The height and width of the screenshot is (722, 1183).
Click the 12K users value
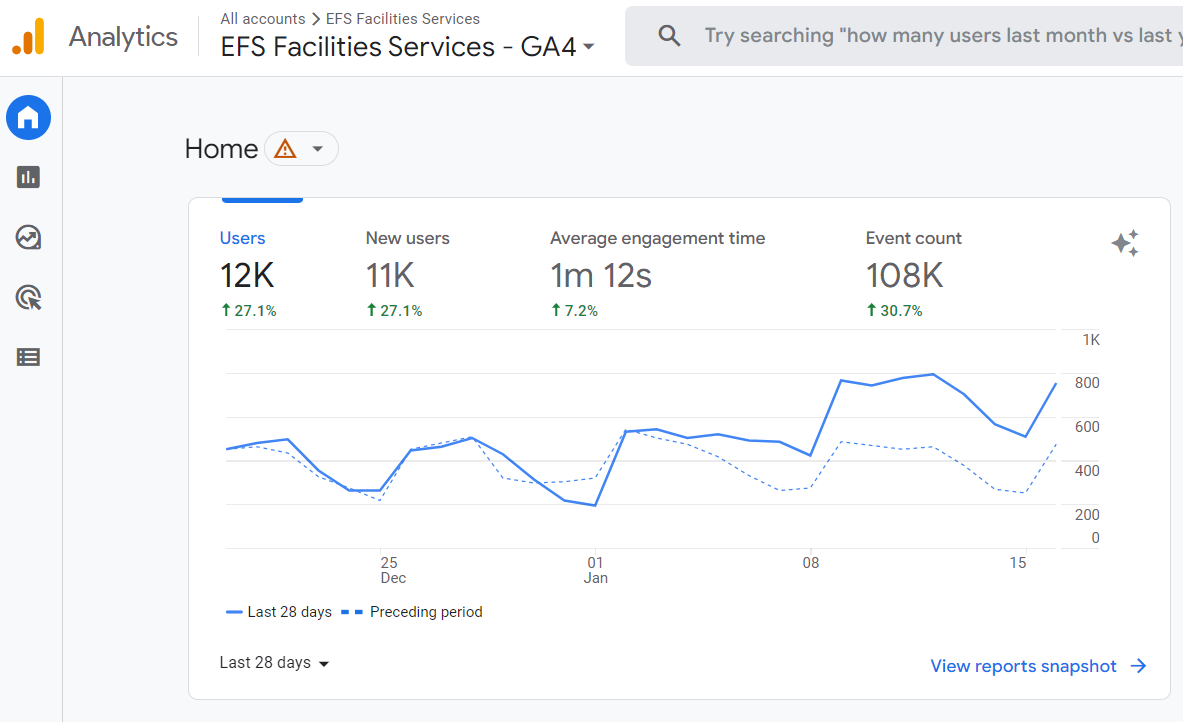click(x=247, y=275)
